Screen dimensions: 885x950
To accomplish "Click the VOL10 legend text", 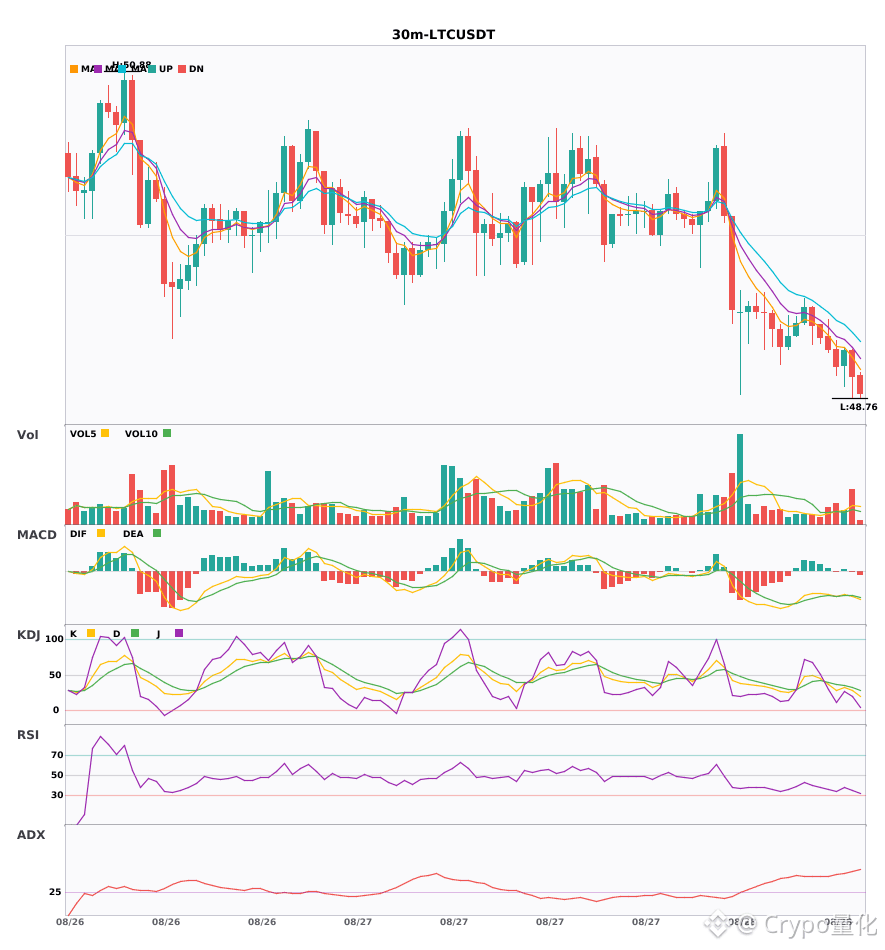I will pyautogui.click(x=141, y=434).
